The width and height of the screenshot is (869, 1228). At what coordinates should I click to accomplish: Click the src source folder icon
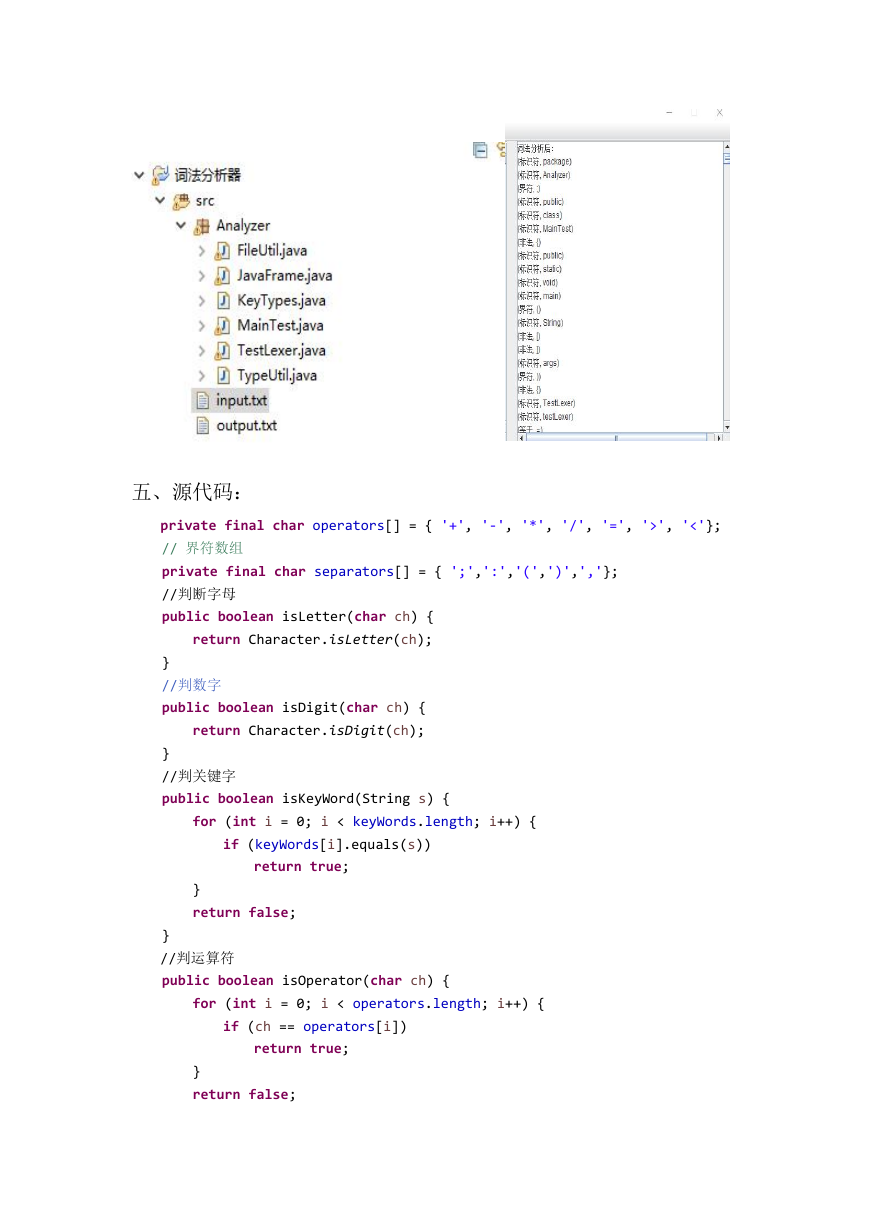pos(182,201)
